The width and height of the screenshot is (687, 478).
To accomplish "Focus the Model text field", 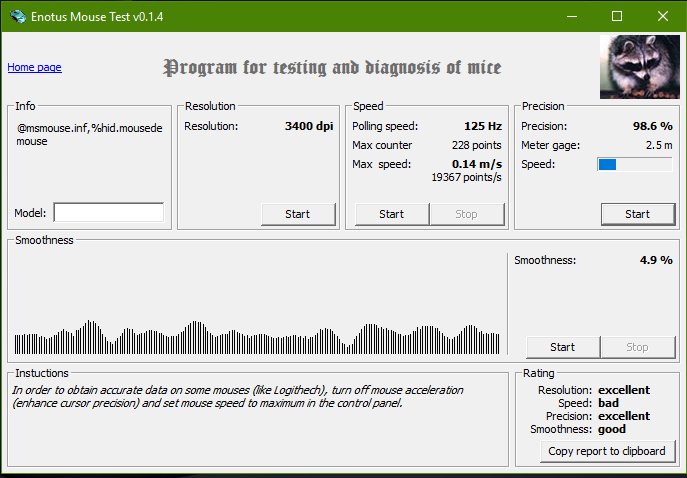I will point(108,212).
